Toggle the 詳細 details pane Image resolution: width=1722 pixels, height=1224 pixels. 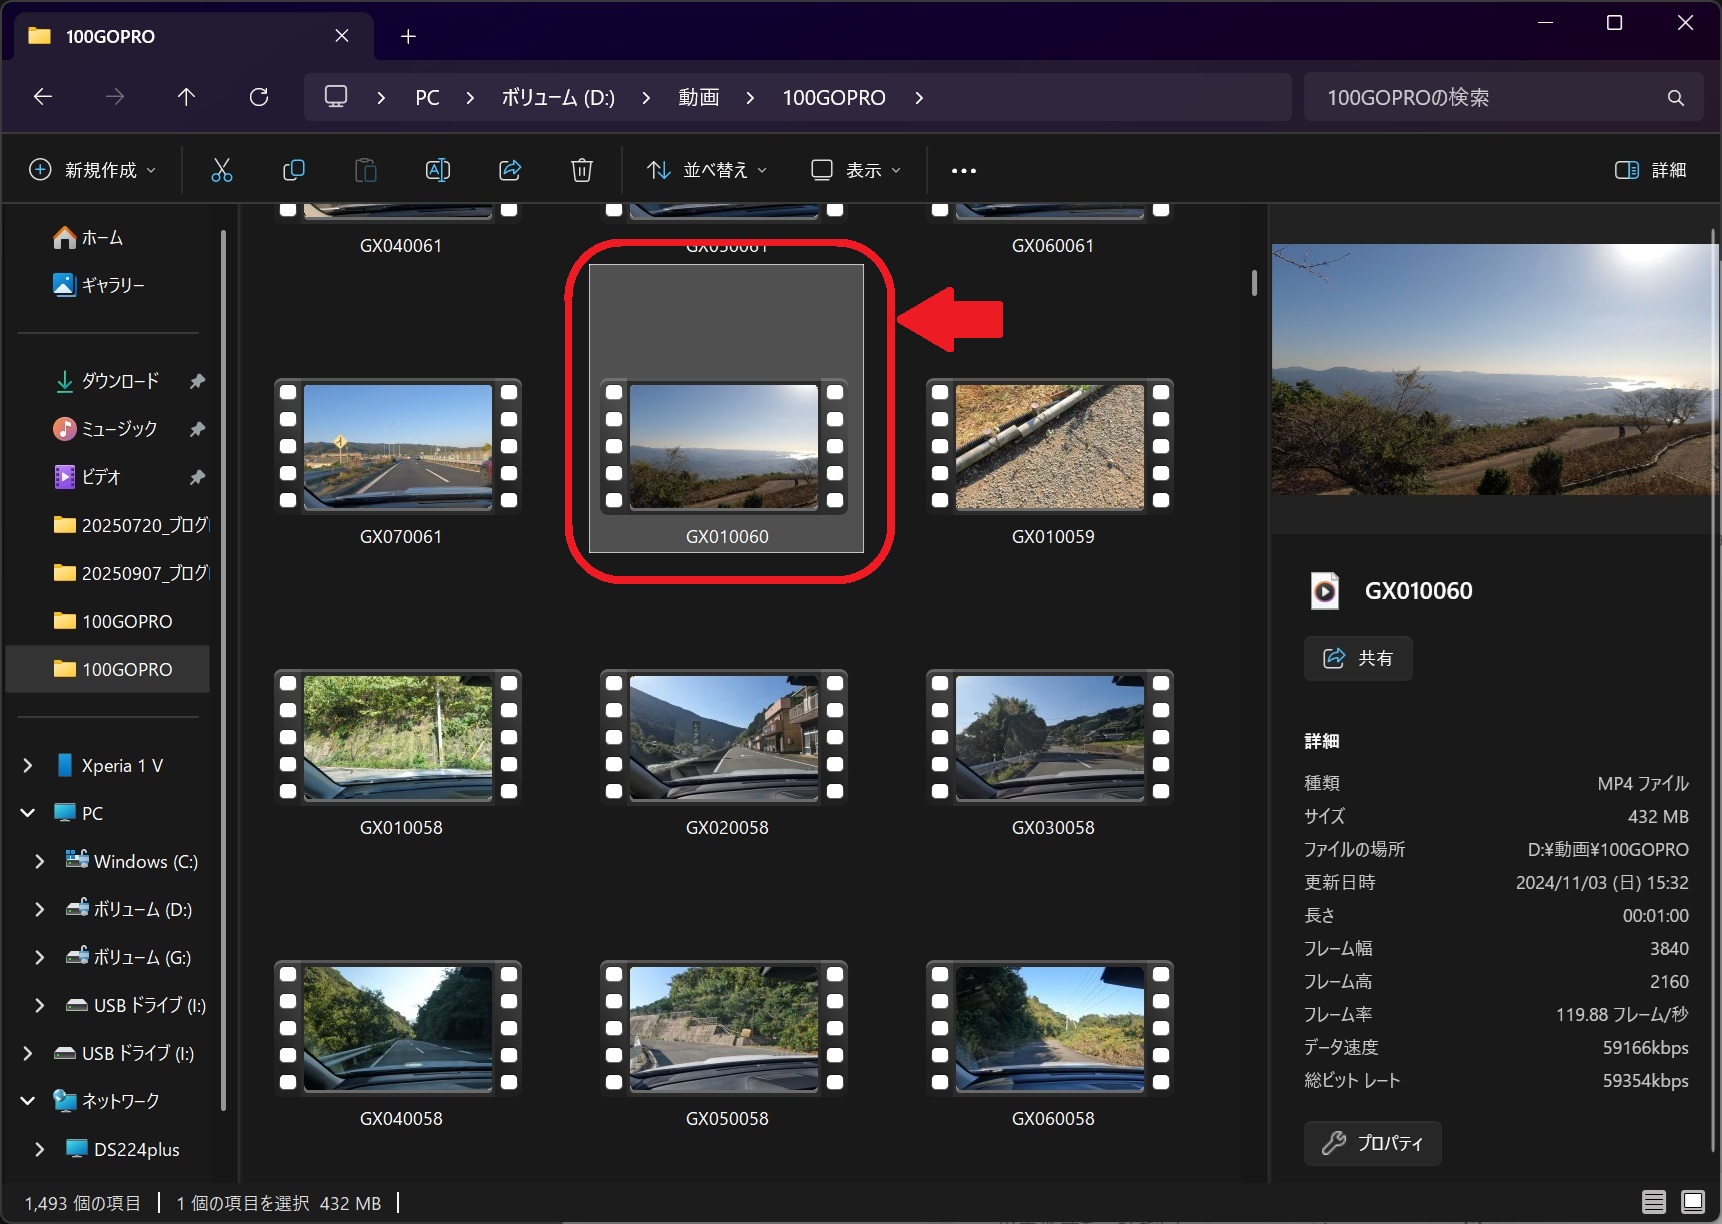(1651, 170)
